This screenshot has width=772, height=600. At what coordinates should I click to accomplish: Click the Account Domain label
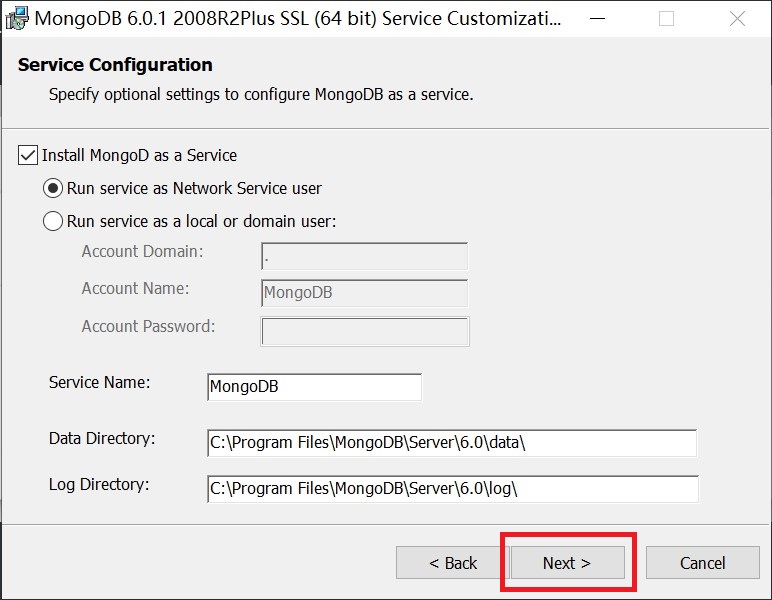tap(142, 251)
